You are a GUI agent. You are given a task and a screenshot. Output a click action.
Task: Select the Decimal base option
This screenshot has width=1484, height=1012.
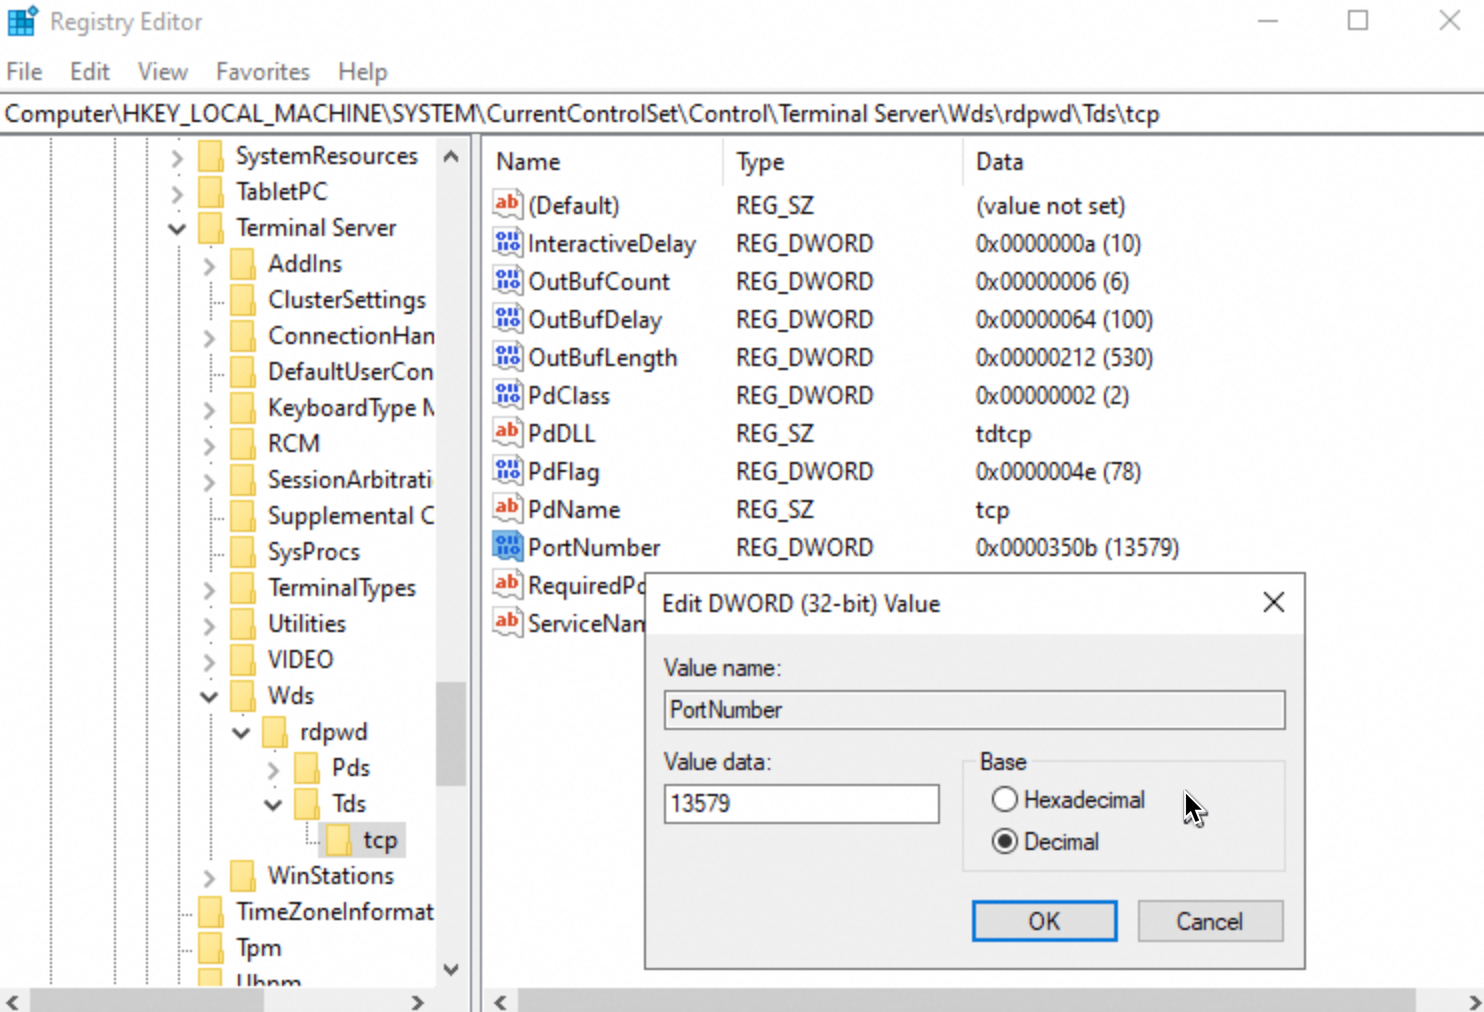(1004, 841)
